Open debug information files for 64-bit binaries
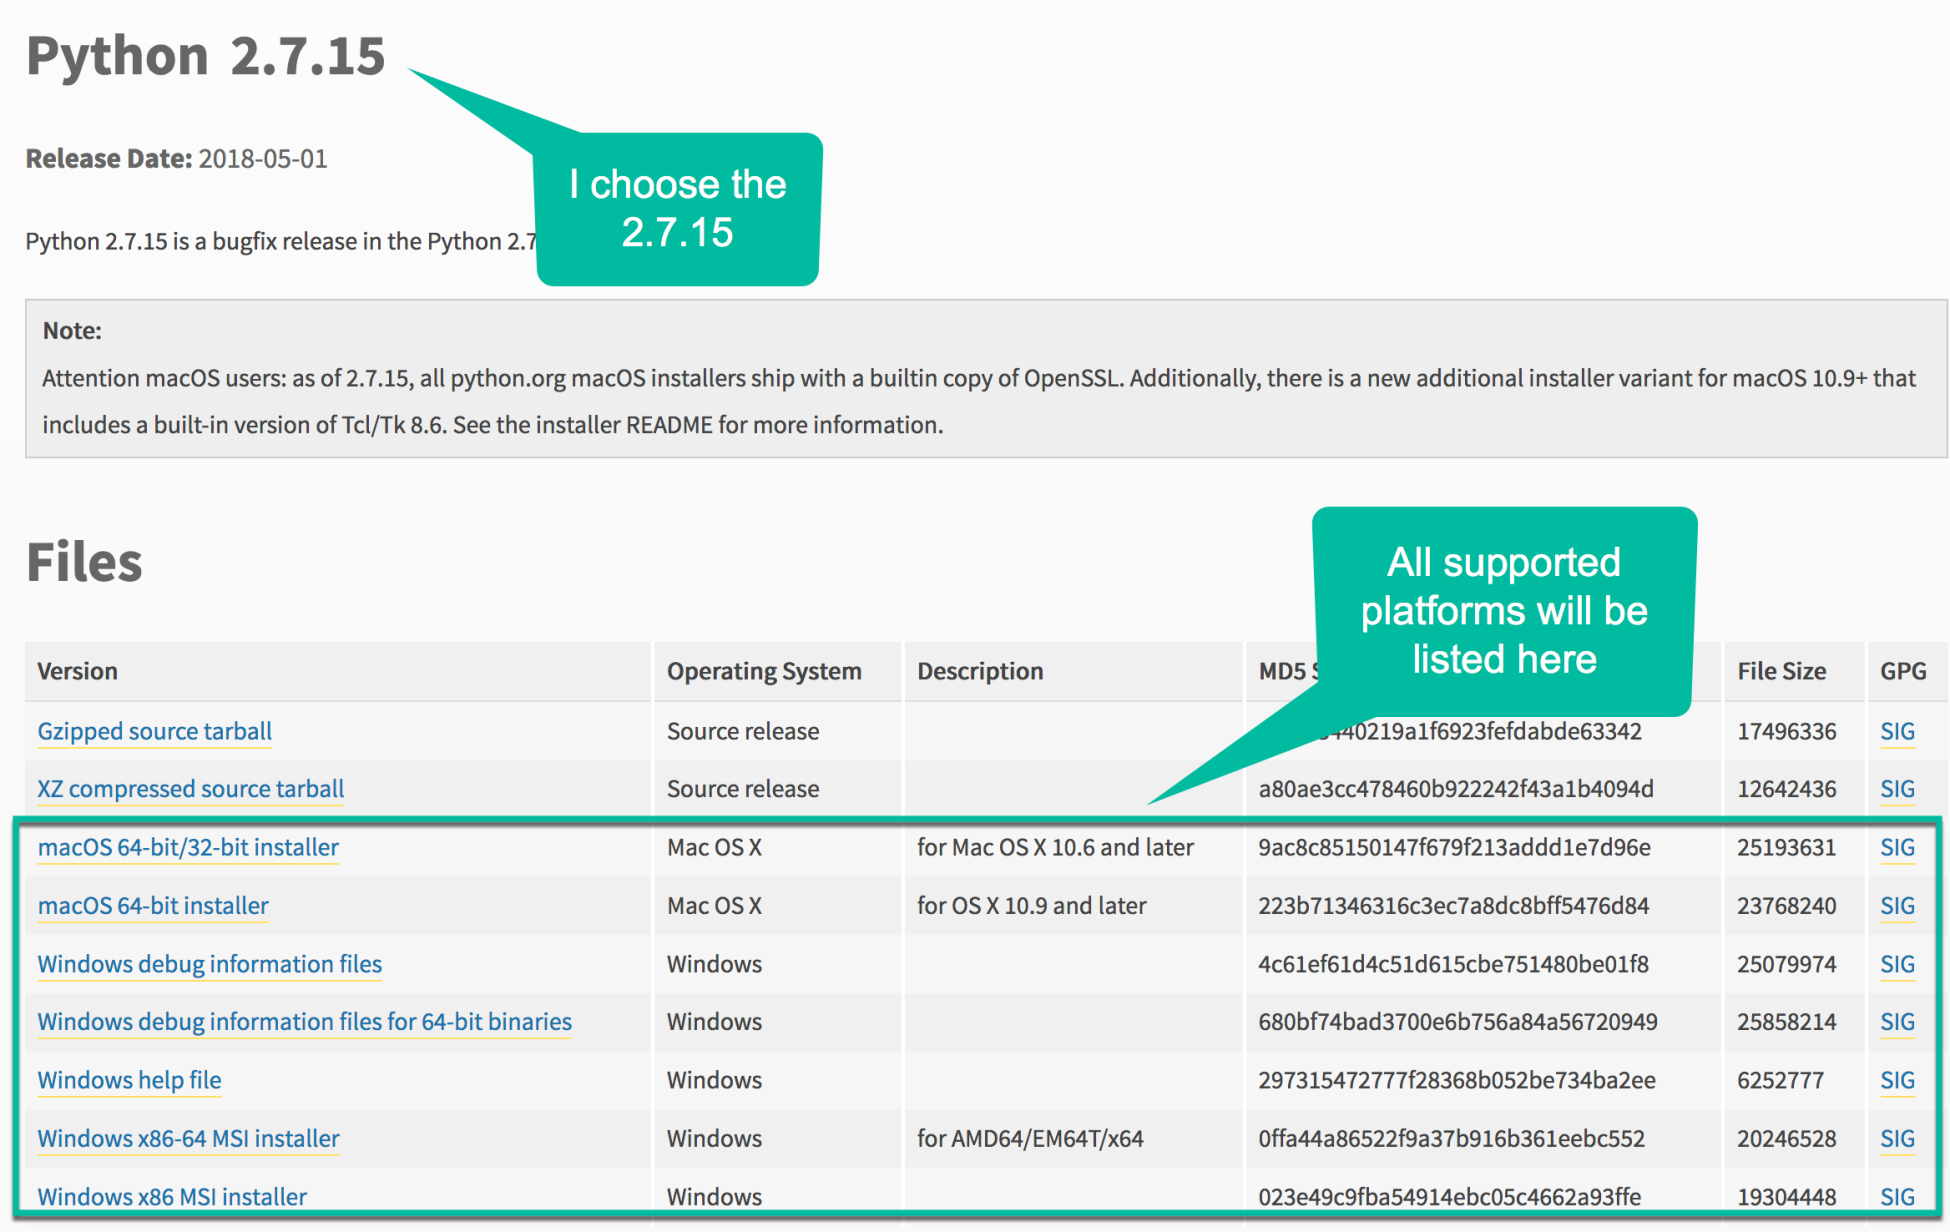1950x1232 pixels. pyautogui.click(x=304, y=1021)
